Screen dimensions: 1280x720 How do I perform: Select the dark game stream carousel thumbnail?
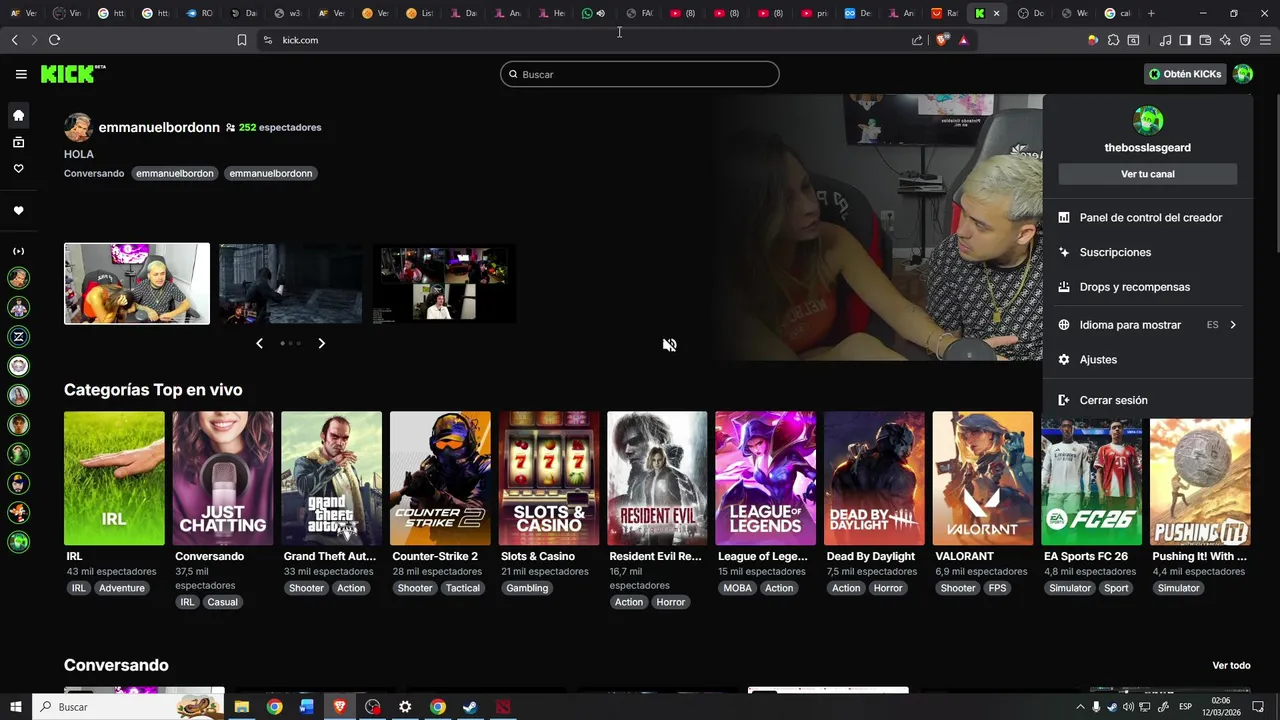point(291,284)
